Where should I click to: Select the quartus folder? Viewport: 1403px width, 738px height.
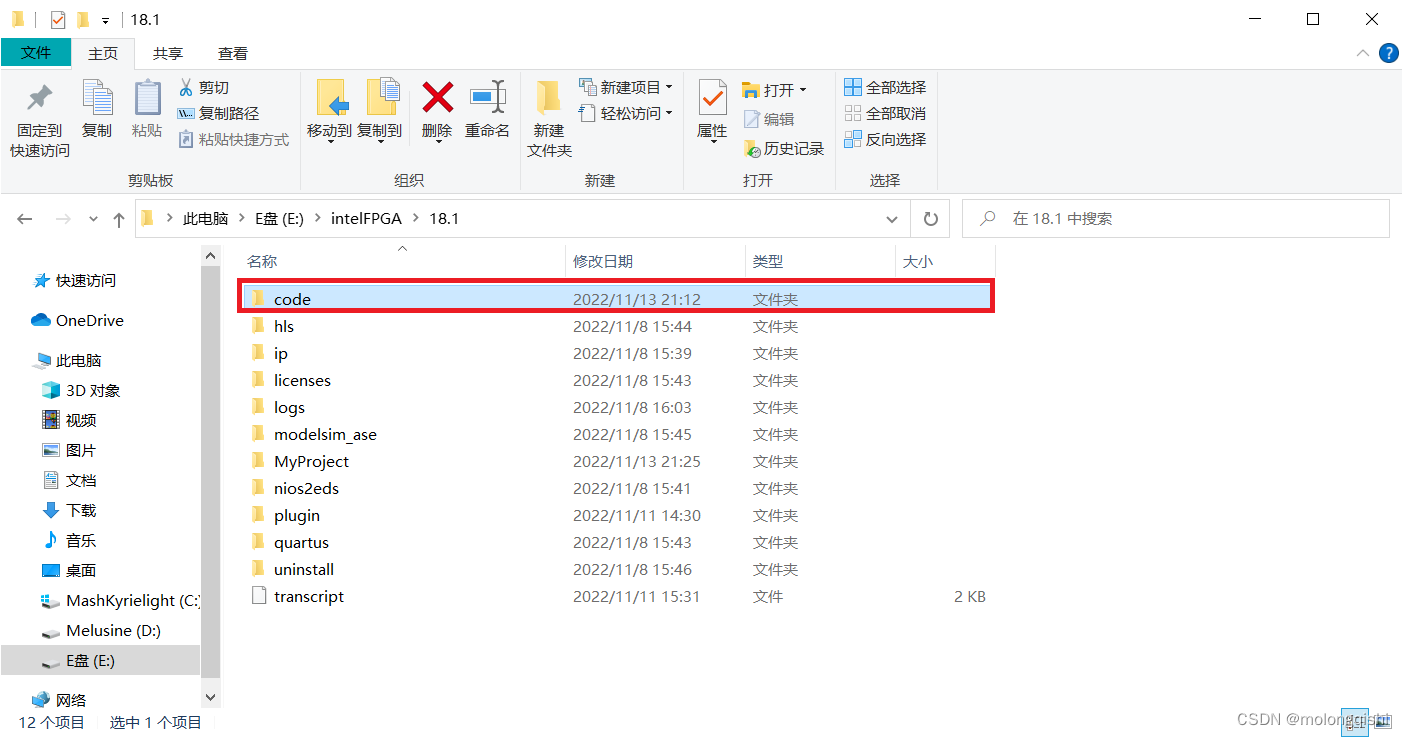(616, 542)
